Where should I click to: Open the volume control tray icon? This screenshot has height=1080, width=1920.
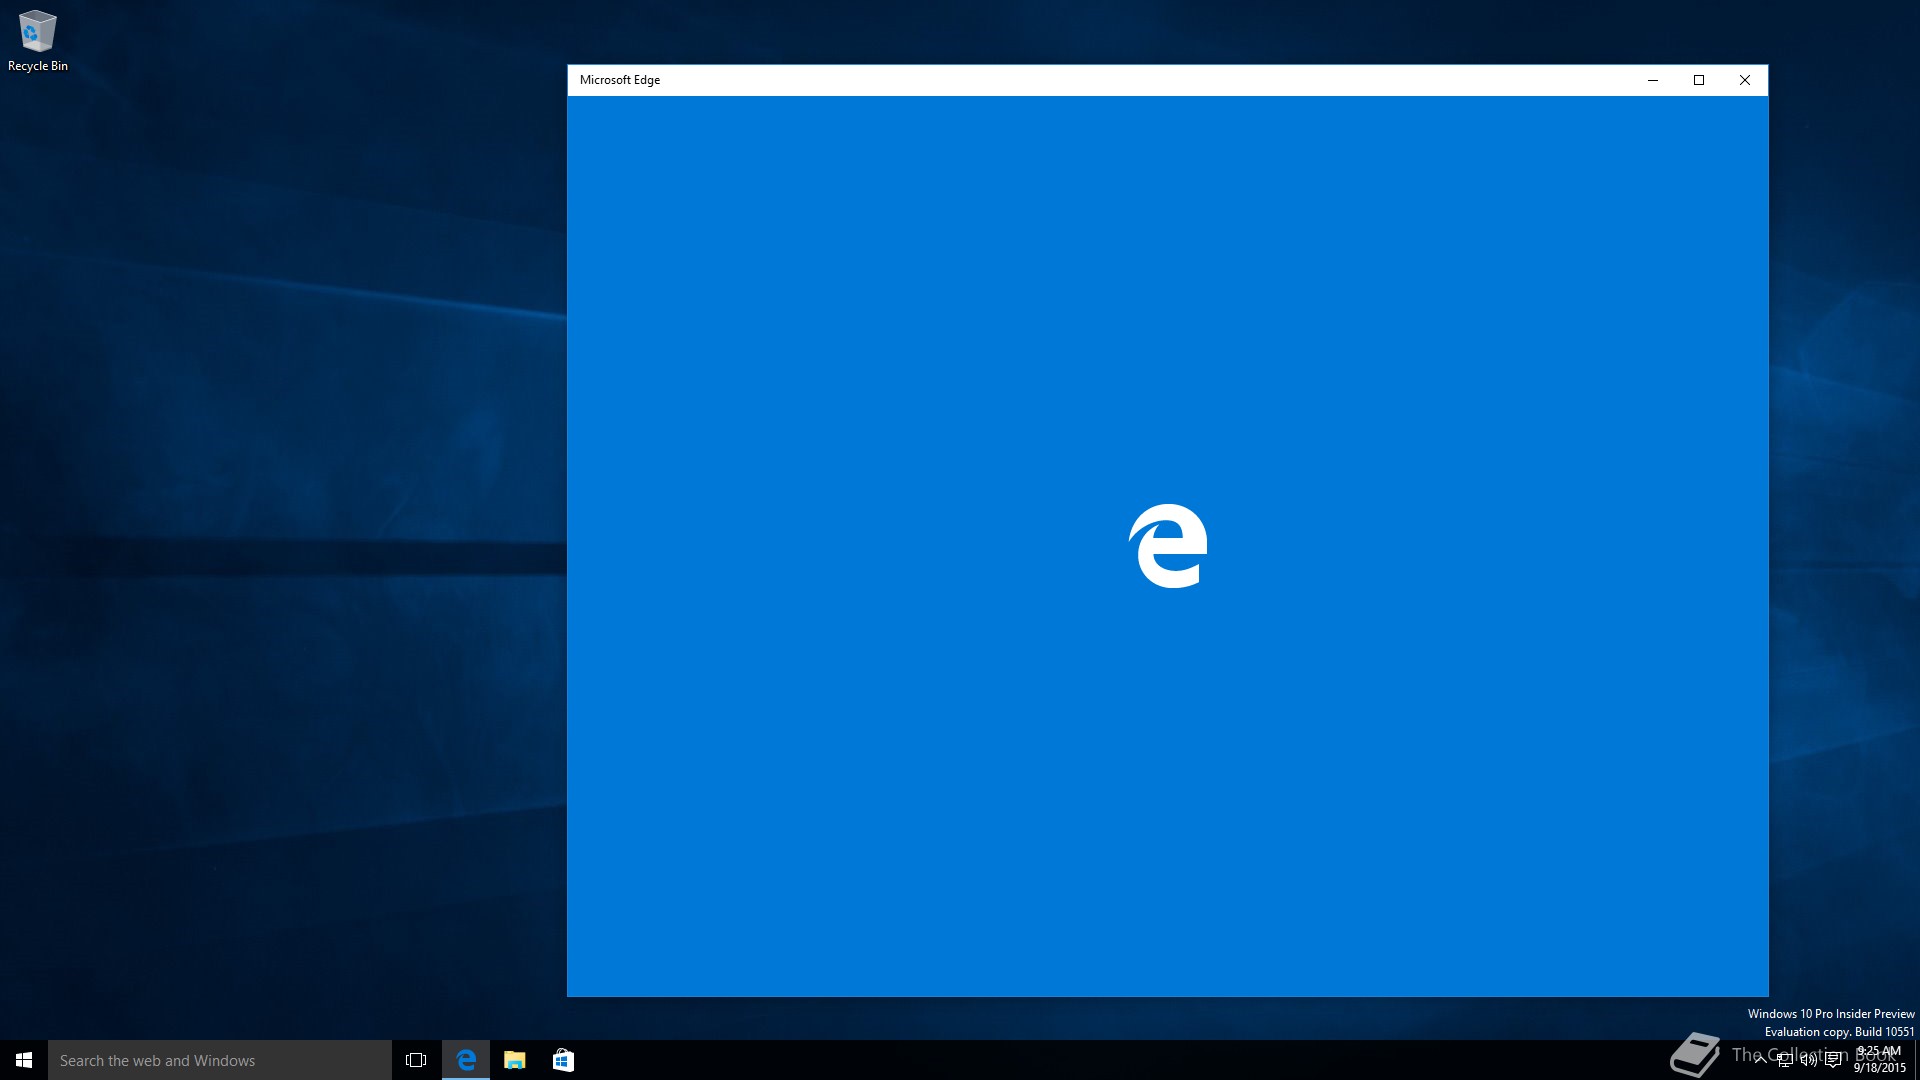pyautogui.click(x=1808, y=1060)
